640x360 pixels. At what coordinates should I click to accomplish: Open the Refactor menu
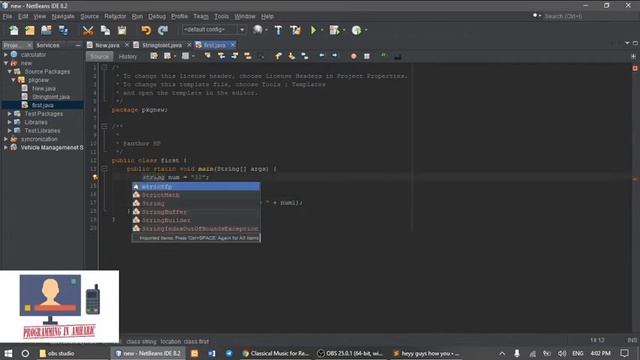pos(115,16)
